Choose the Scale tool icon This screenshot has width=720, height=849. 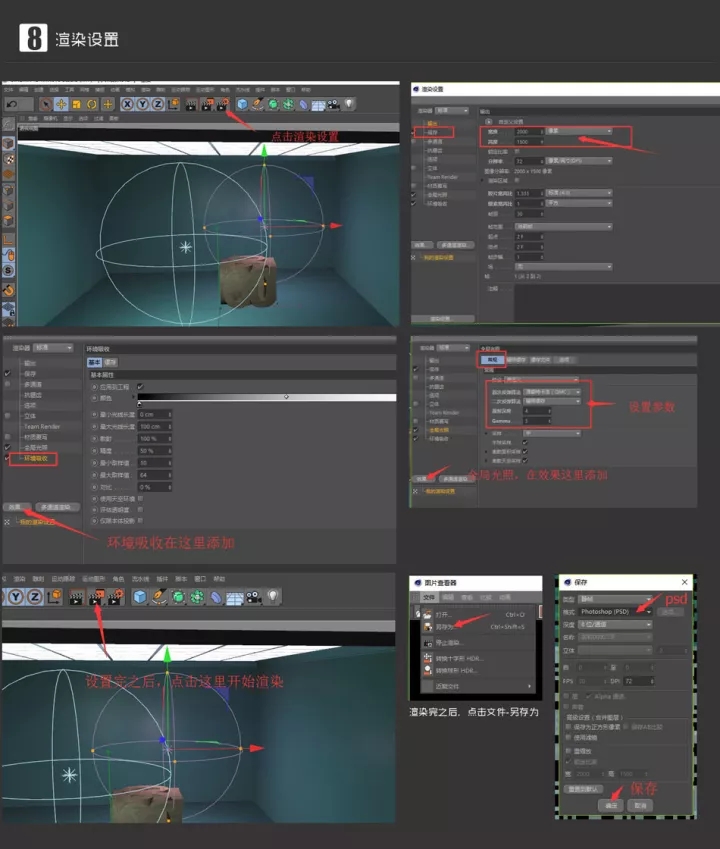(76, 104)
